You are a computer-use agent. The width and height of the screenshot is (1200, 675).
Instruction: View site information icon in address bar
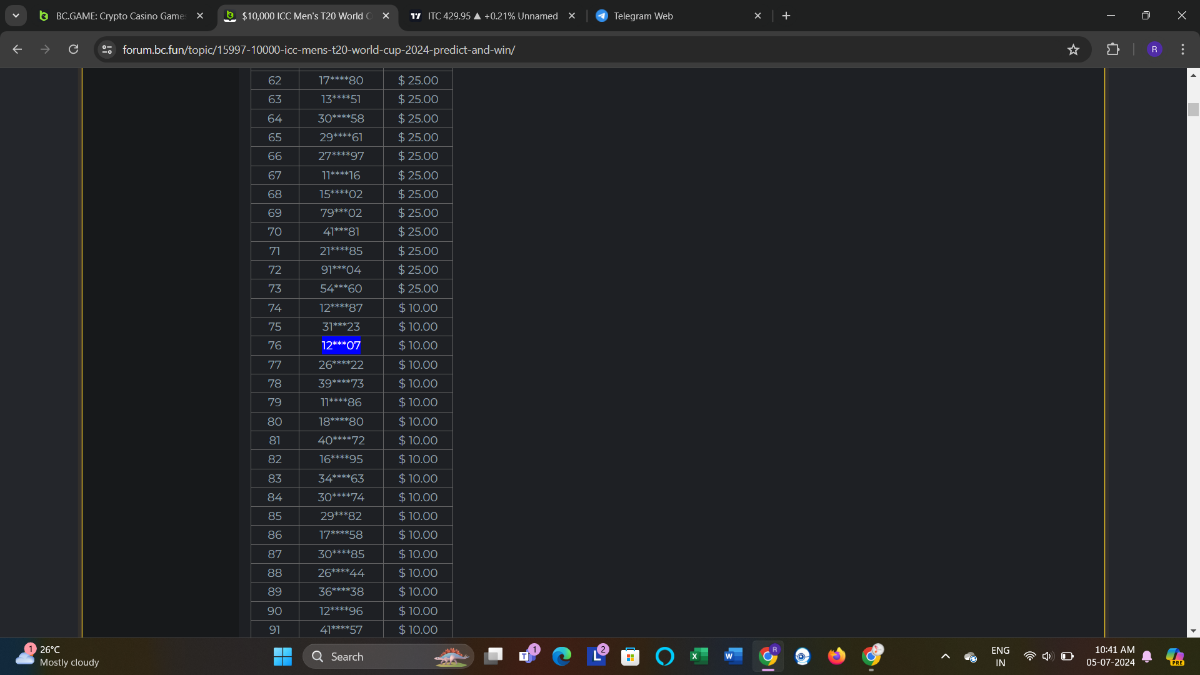108,49
